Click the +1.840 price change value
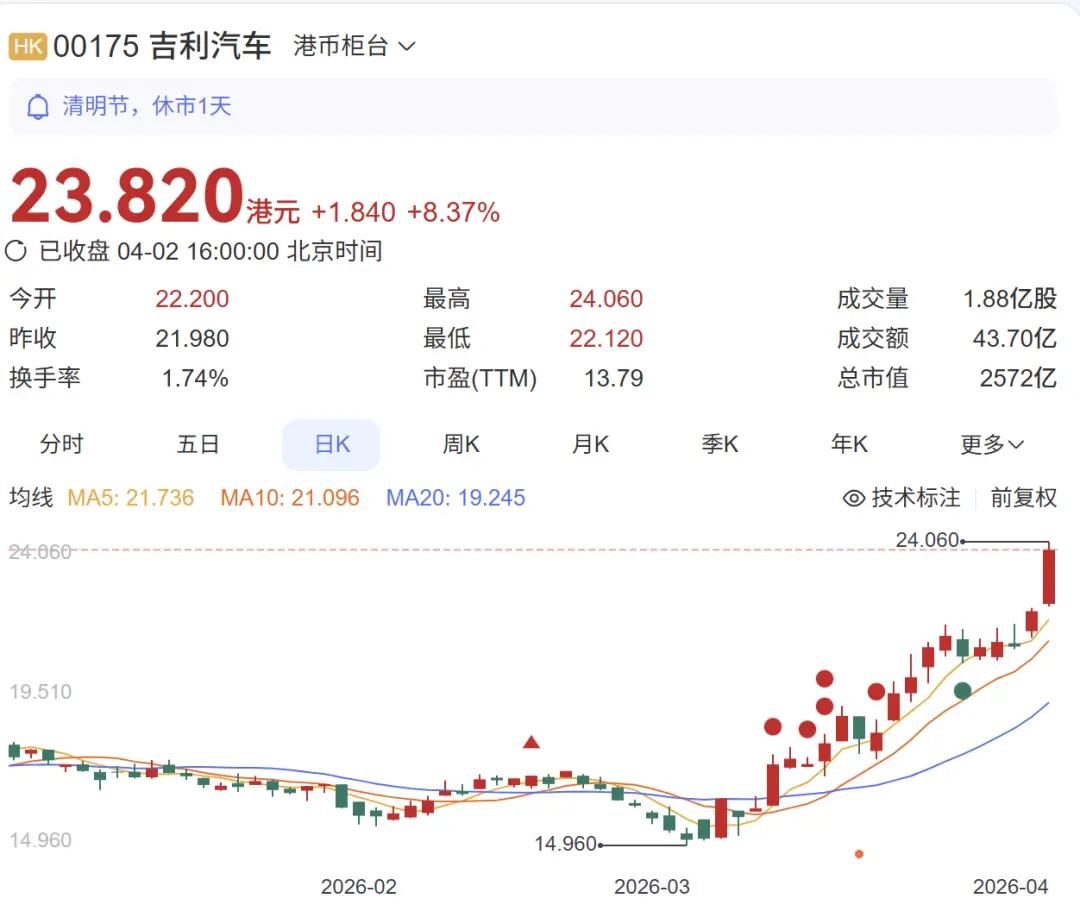The width and height of the screenshot is (1080, 911). [x=353, y=212]
